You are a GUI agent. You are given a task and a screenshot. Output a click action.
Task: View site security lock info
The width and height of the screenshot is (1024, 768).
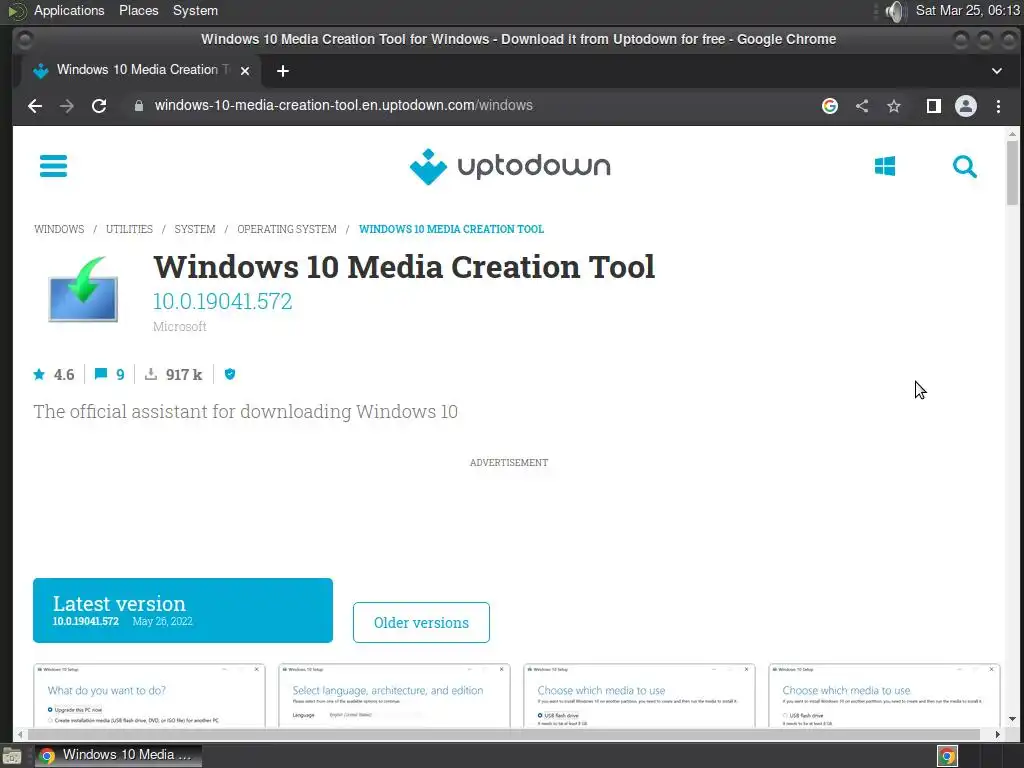pos(138,106)
